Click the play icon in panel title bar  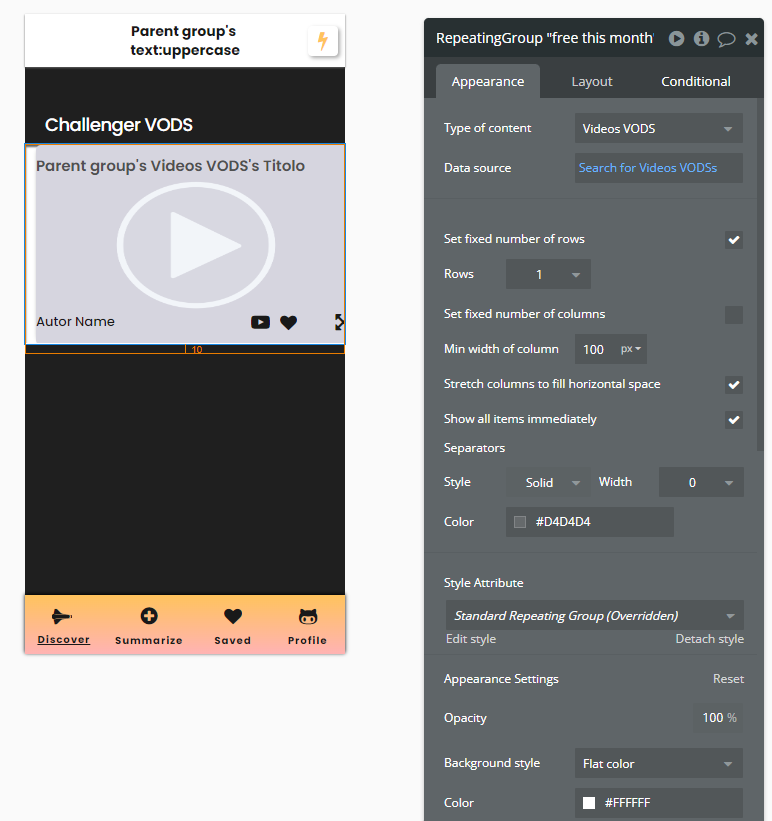click(677, 39)
